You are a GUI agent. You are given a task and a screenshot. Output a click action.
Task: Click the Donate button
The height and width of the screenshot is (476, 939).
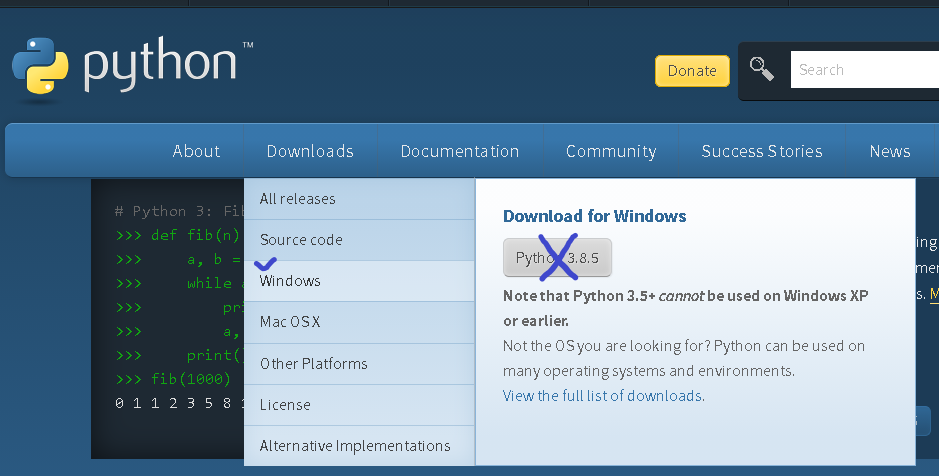[x=692, y=71]
